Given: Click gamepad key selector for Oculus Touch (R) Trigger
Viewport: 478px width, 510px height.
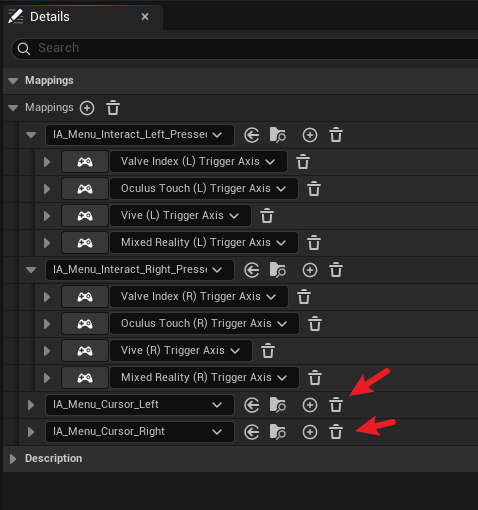Looking at the screenshot, I should (x=85, y=324).
